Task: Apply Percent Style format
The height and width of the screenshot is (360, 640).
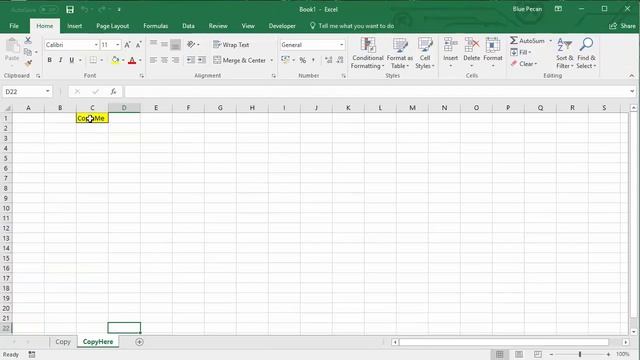Action: point(303,60)
